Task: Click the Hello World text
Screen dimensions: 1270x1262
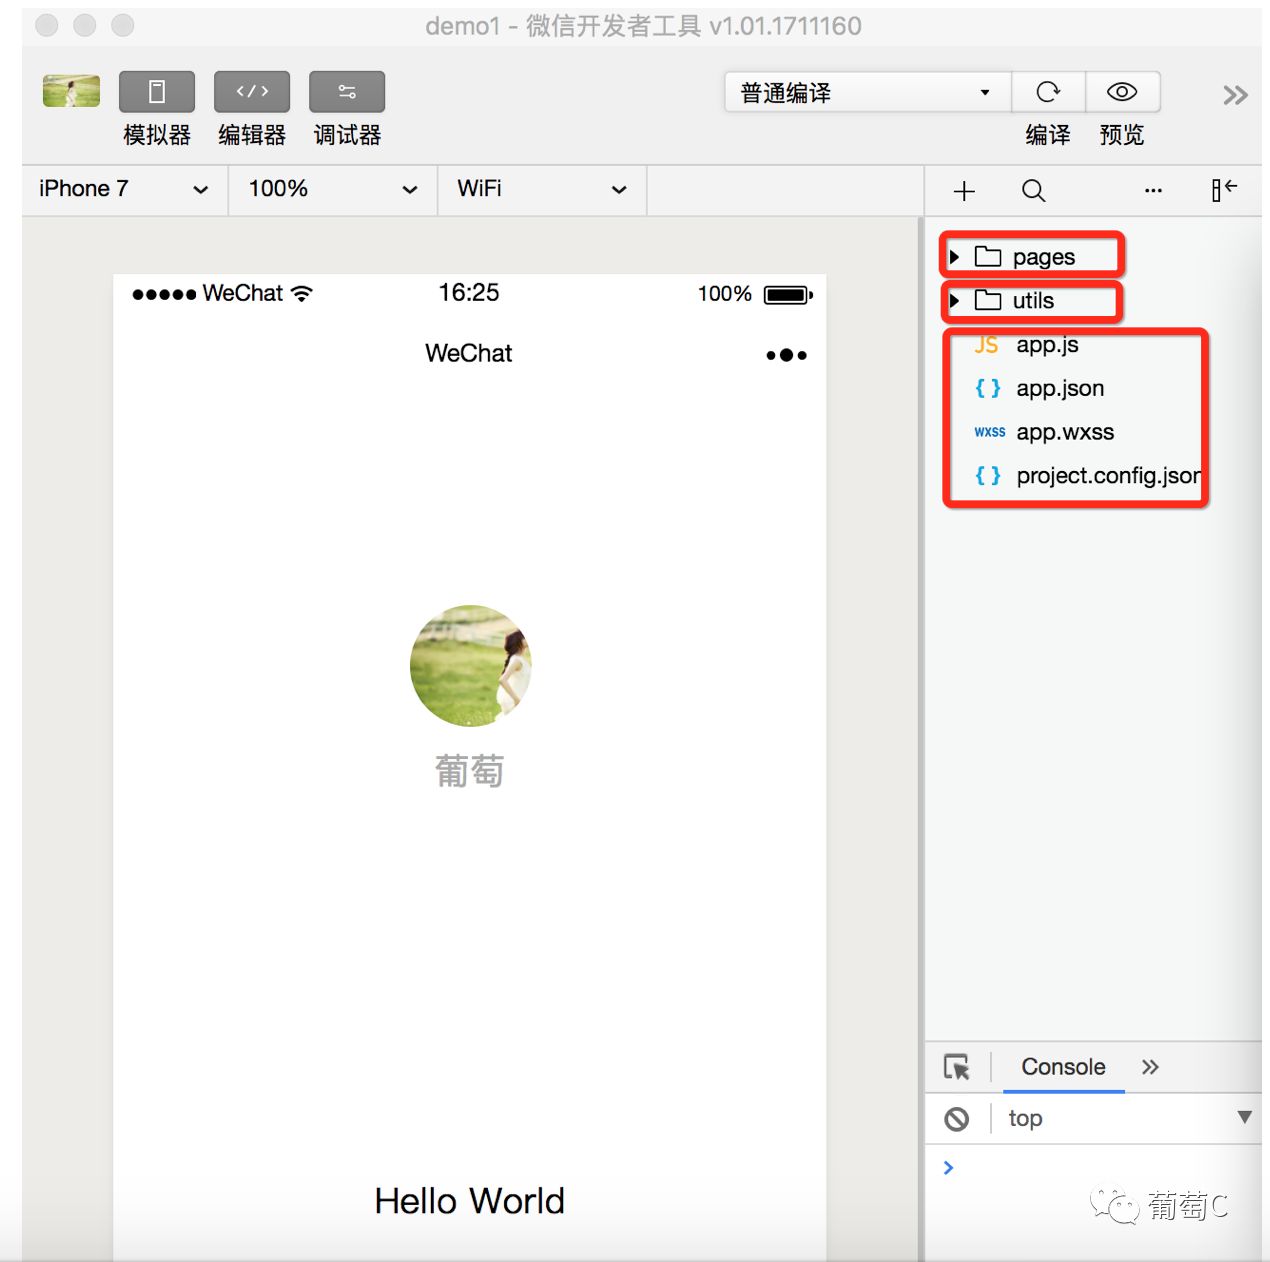Action: pyautogui.click(x=469, y=1201)
